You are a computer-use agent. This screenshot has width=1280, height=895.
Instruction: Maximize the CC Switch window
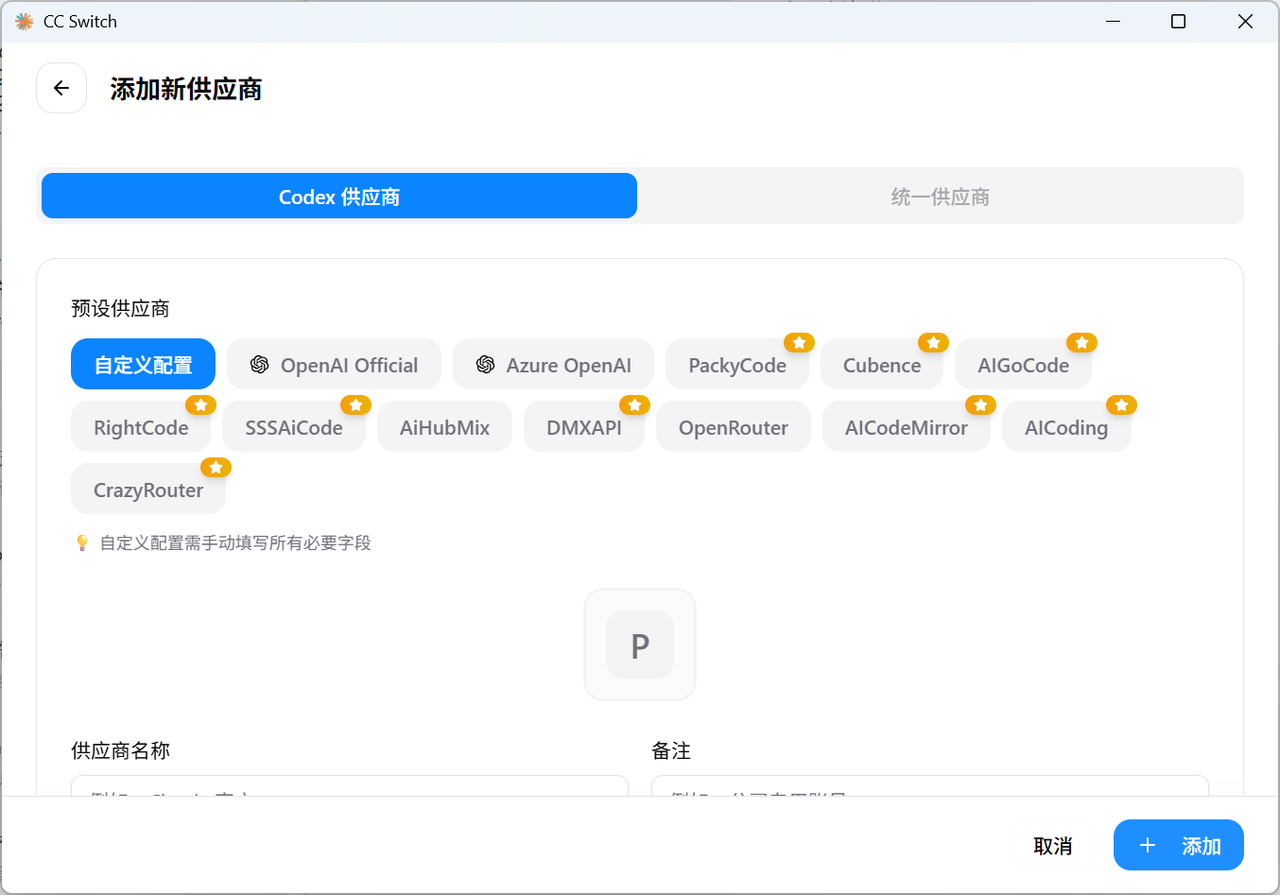click(1178, 21)
